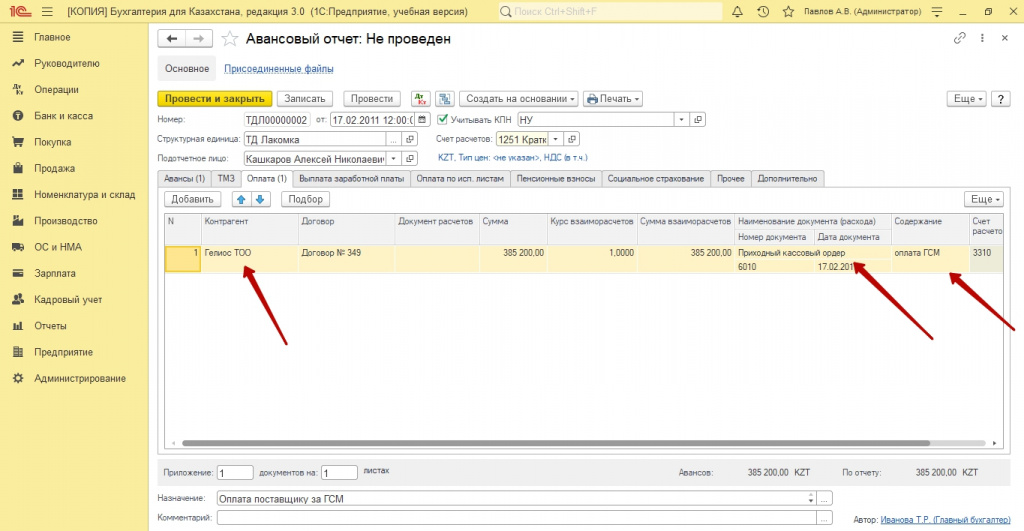This screenshot has height=531, width=1024.
Task: Click Администрирование gear sidebar icon
Action: 18,378
